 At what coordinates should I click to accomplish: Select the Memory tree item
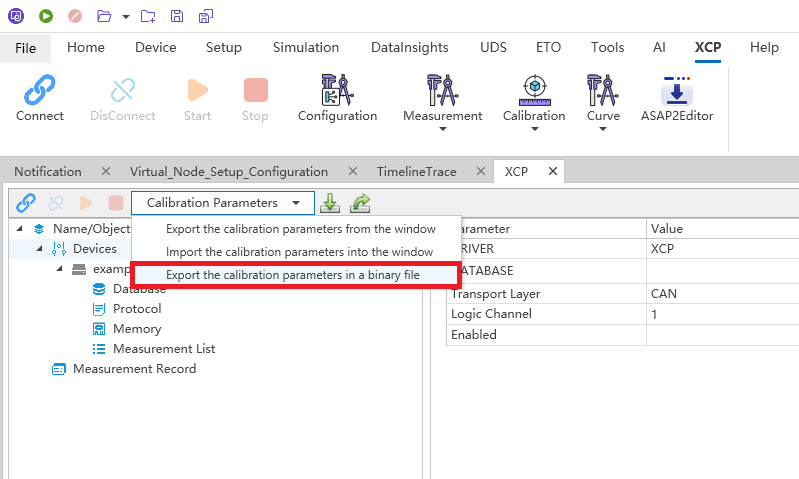tap(137, 329)
